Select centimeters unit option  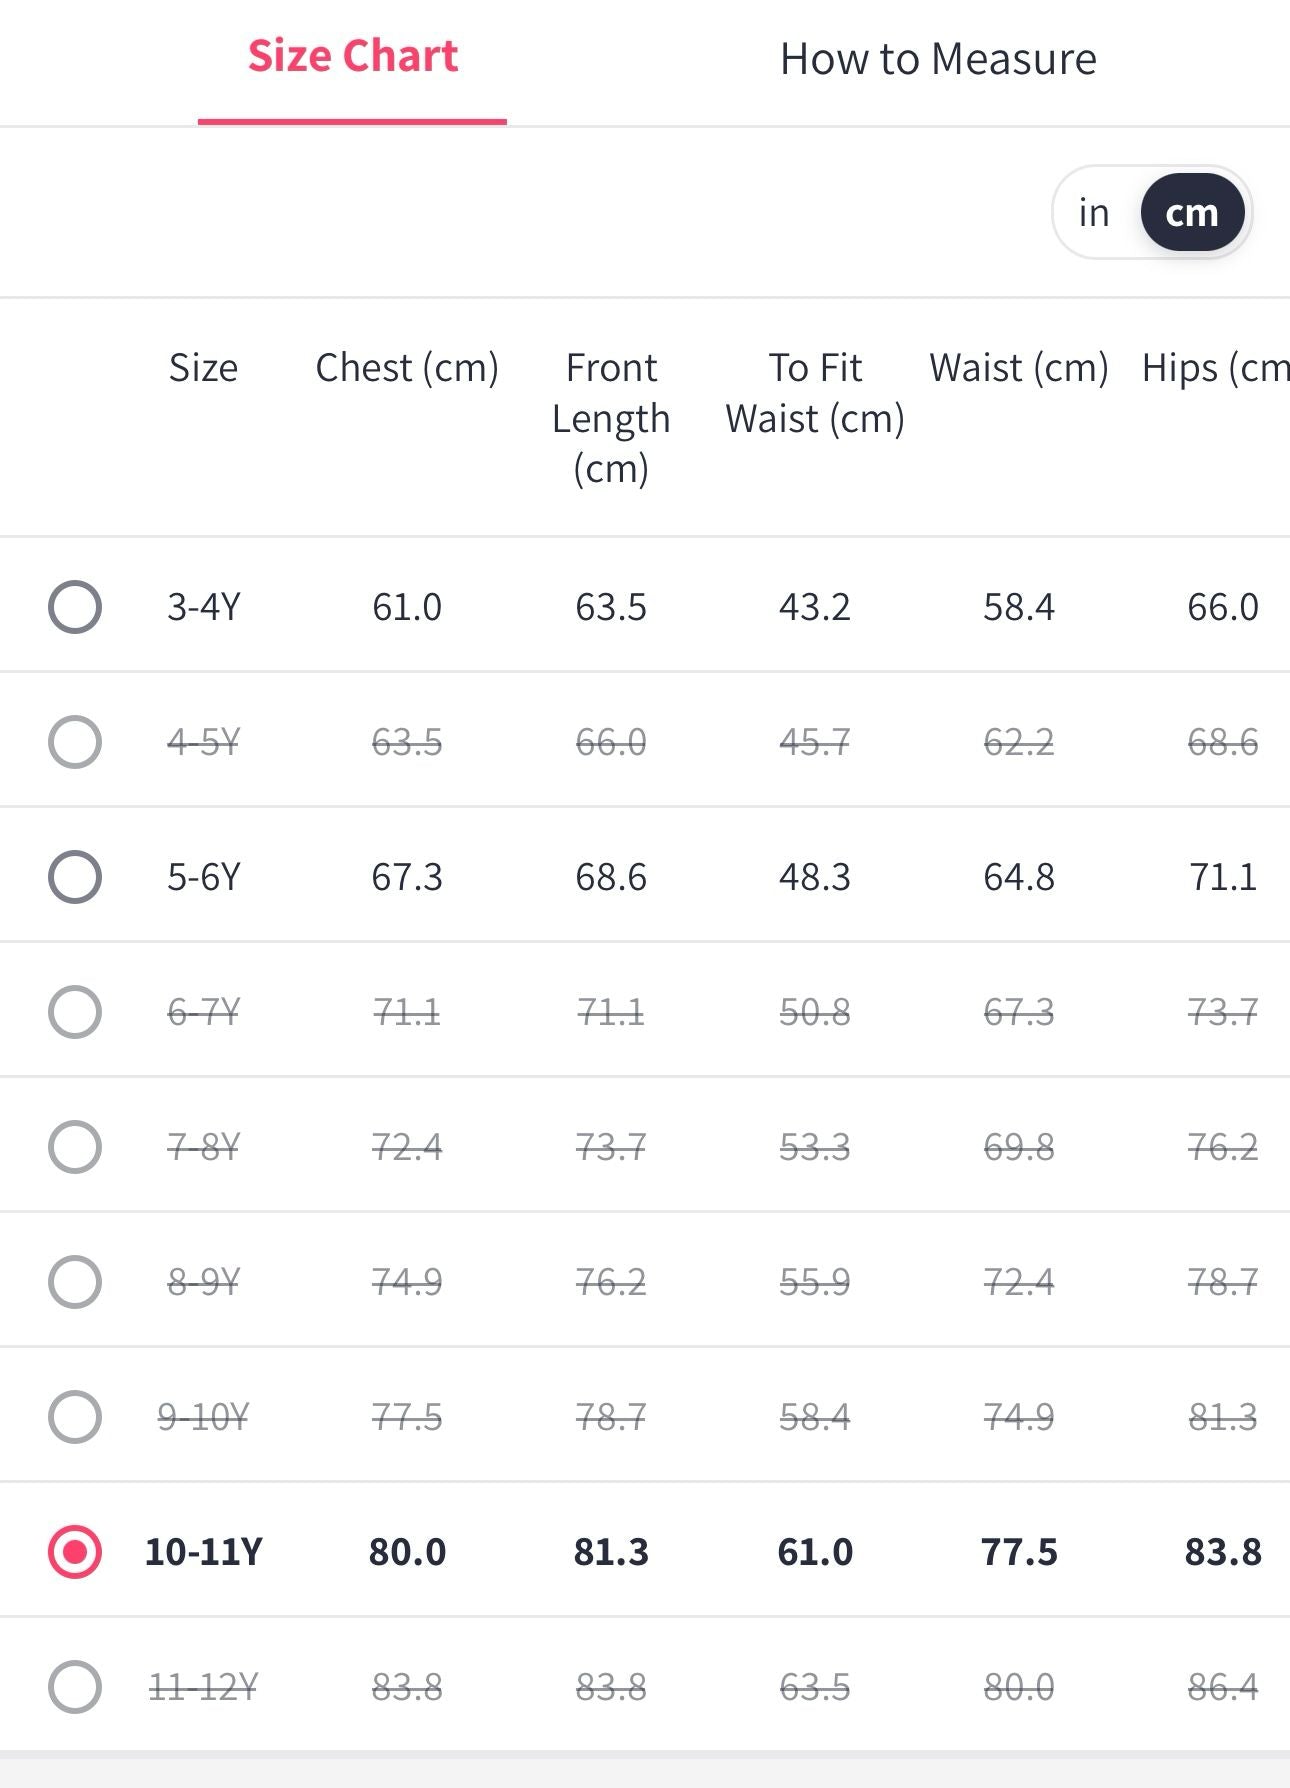1191,213
